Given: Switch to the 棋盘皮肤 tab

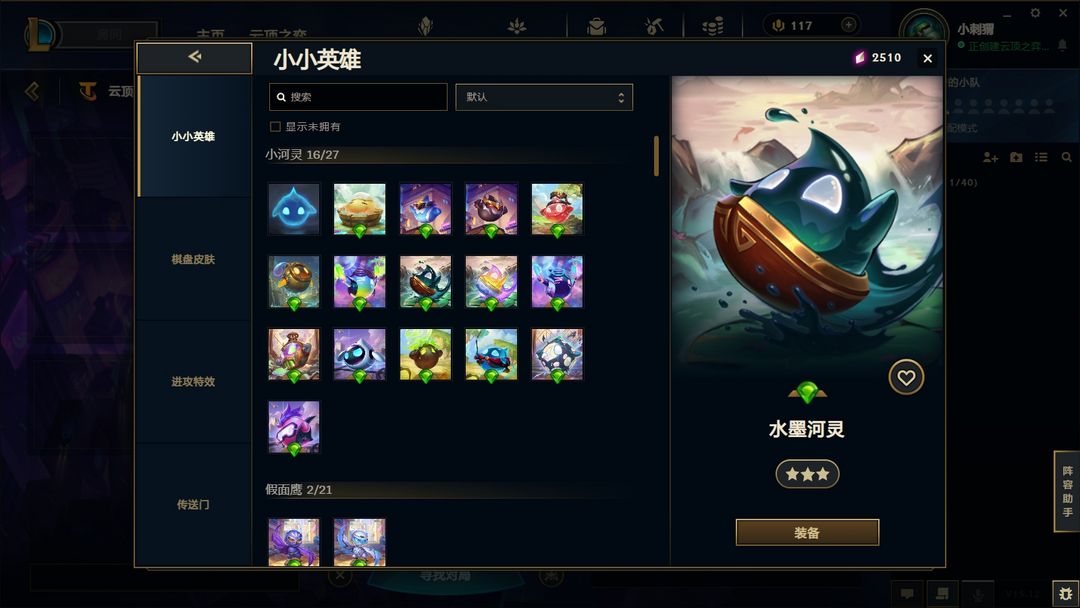Looking at the screenshot, I should (194, 259).
